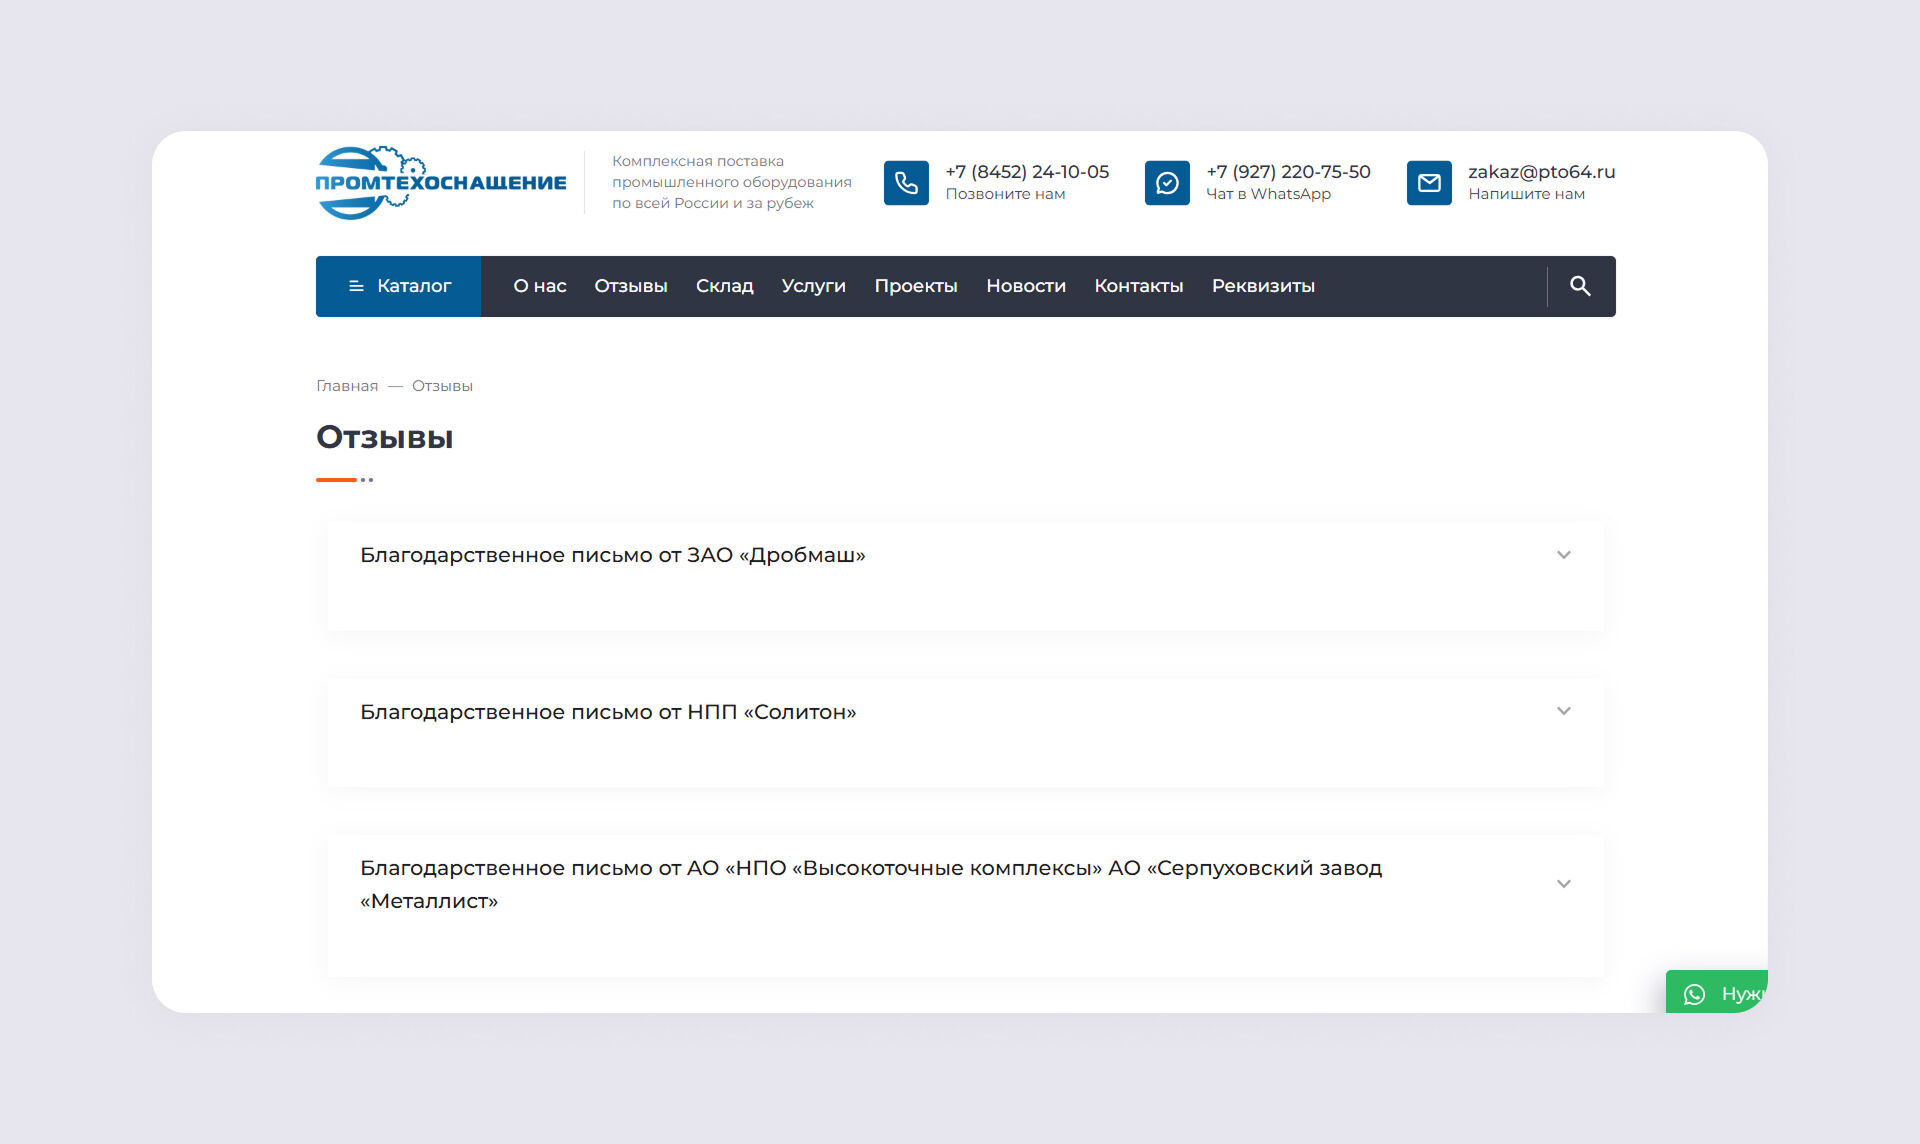This screenshot has height=1144, width=1920.
Task: Click the blue email envelope icon
Action: click(1429, 183)
